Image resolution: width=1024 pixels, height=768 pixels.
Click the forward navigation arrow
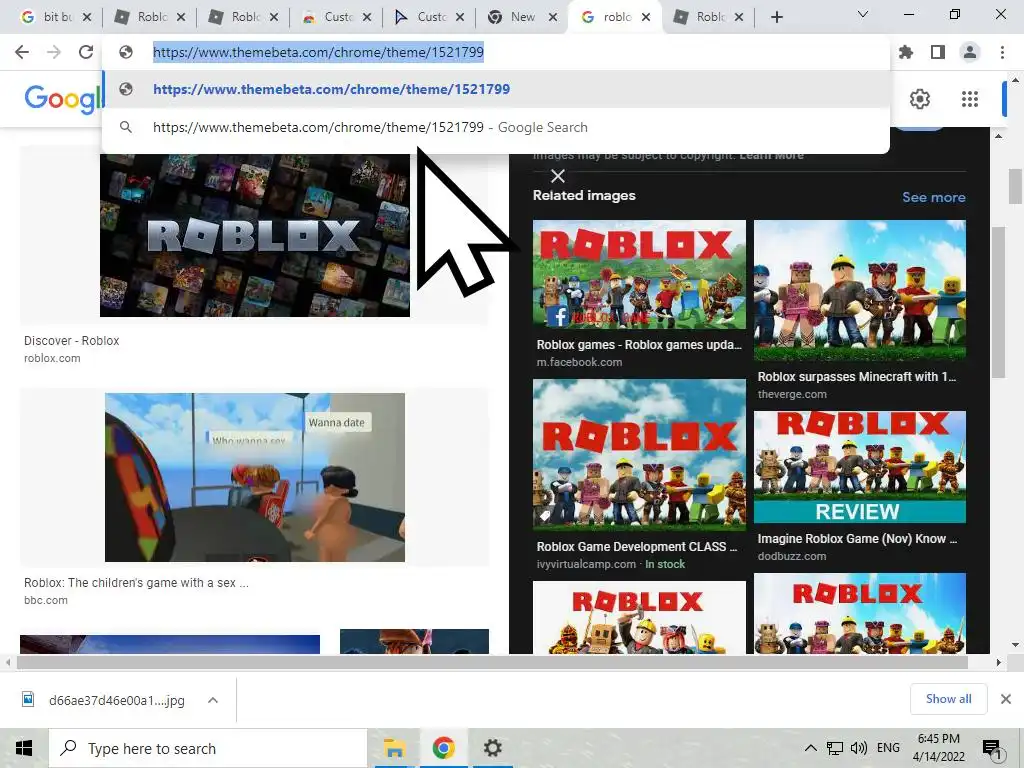click(x=54, y=52)
